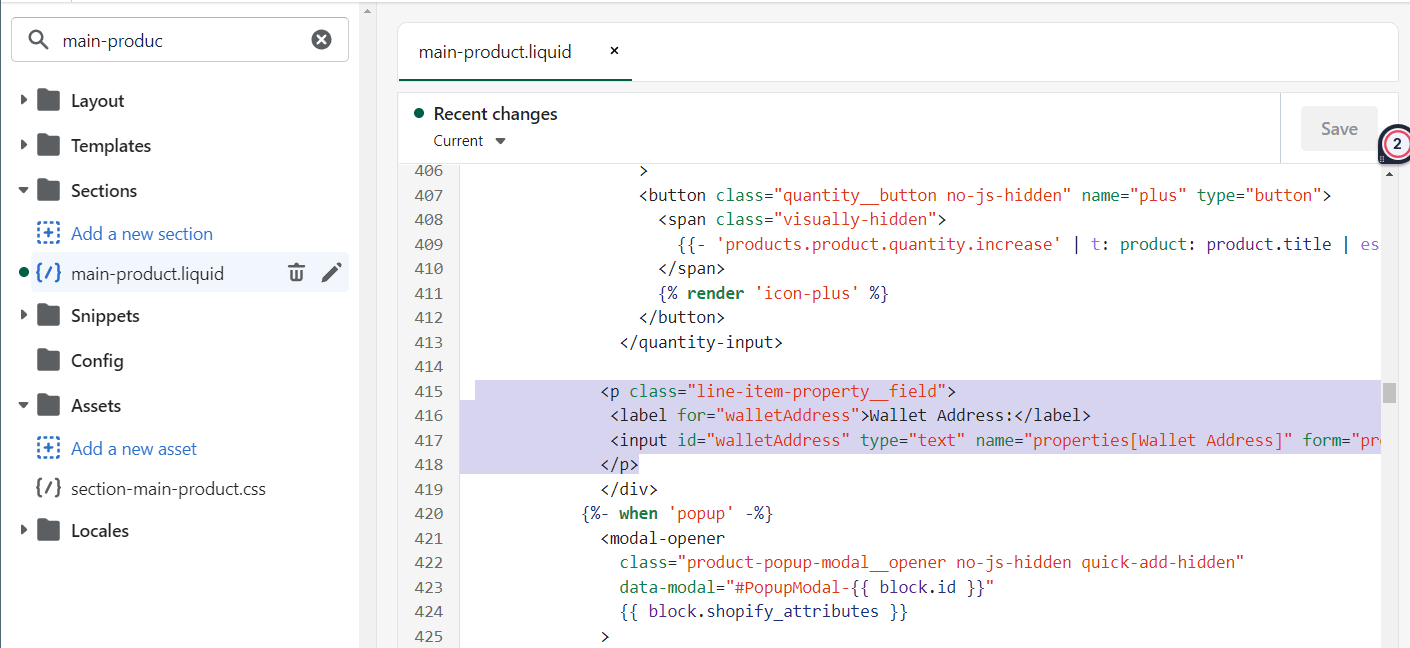1410x648 pixels.
Task: Click the Snippets folder icon
Action: (49, 315)
